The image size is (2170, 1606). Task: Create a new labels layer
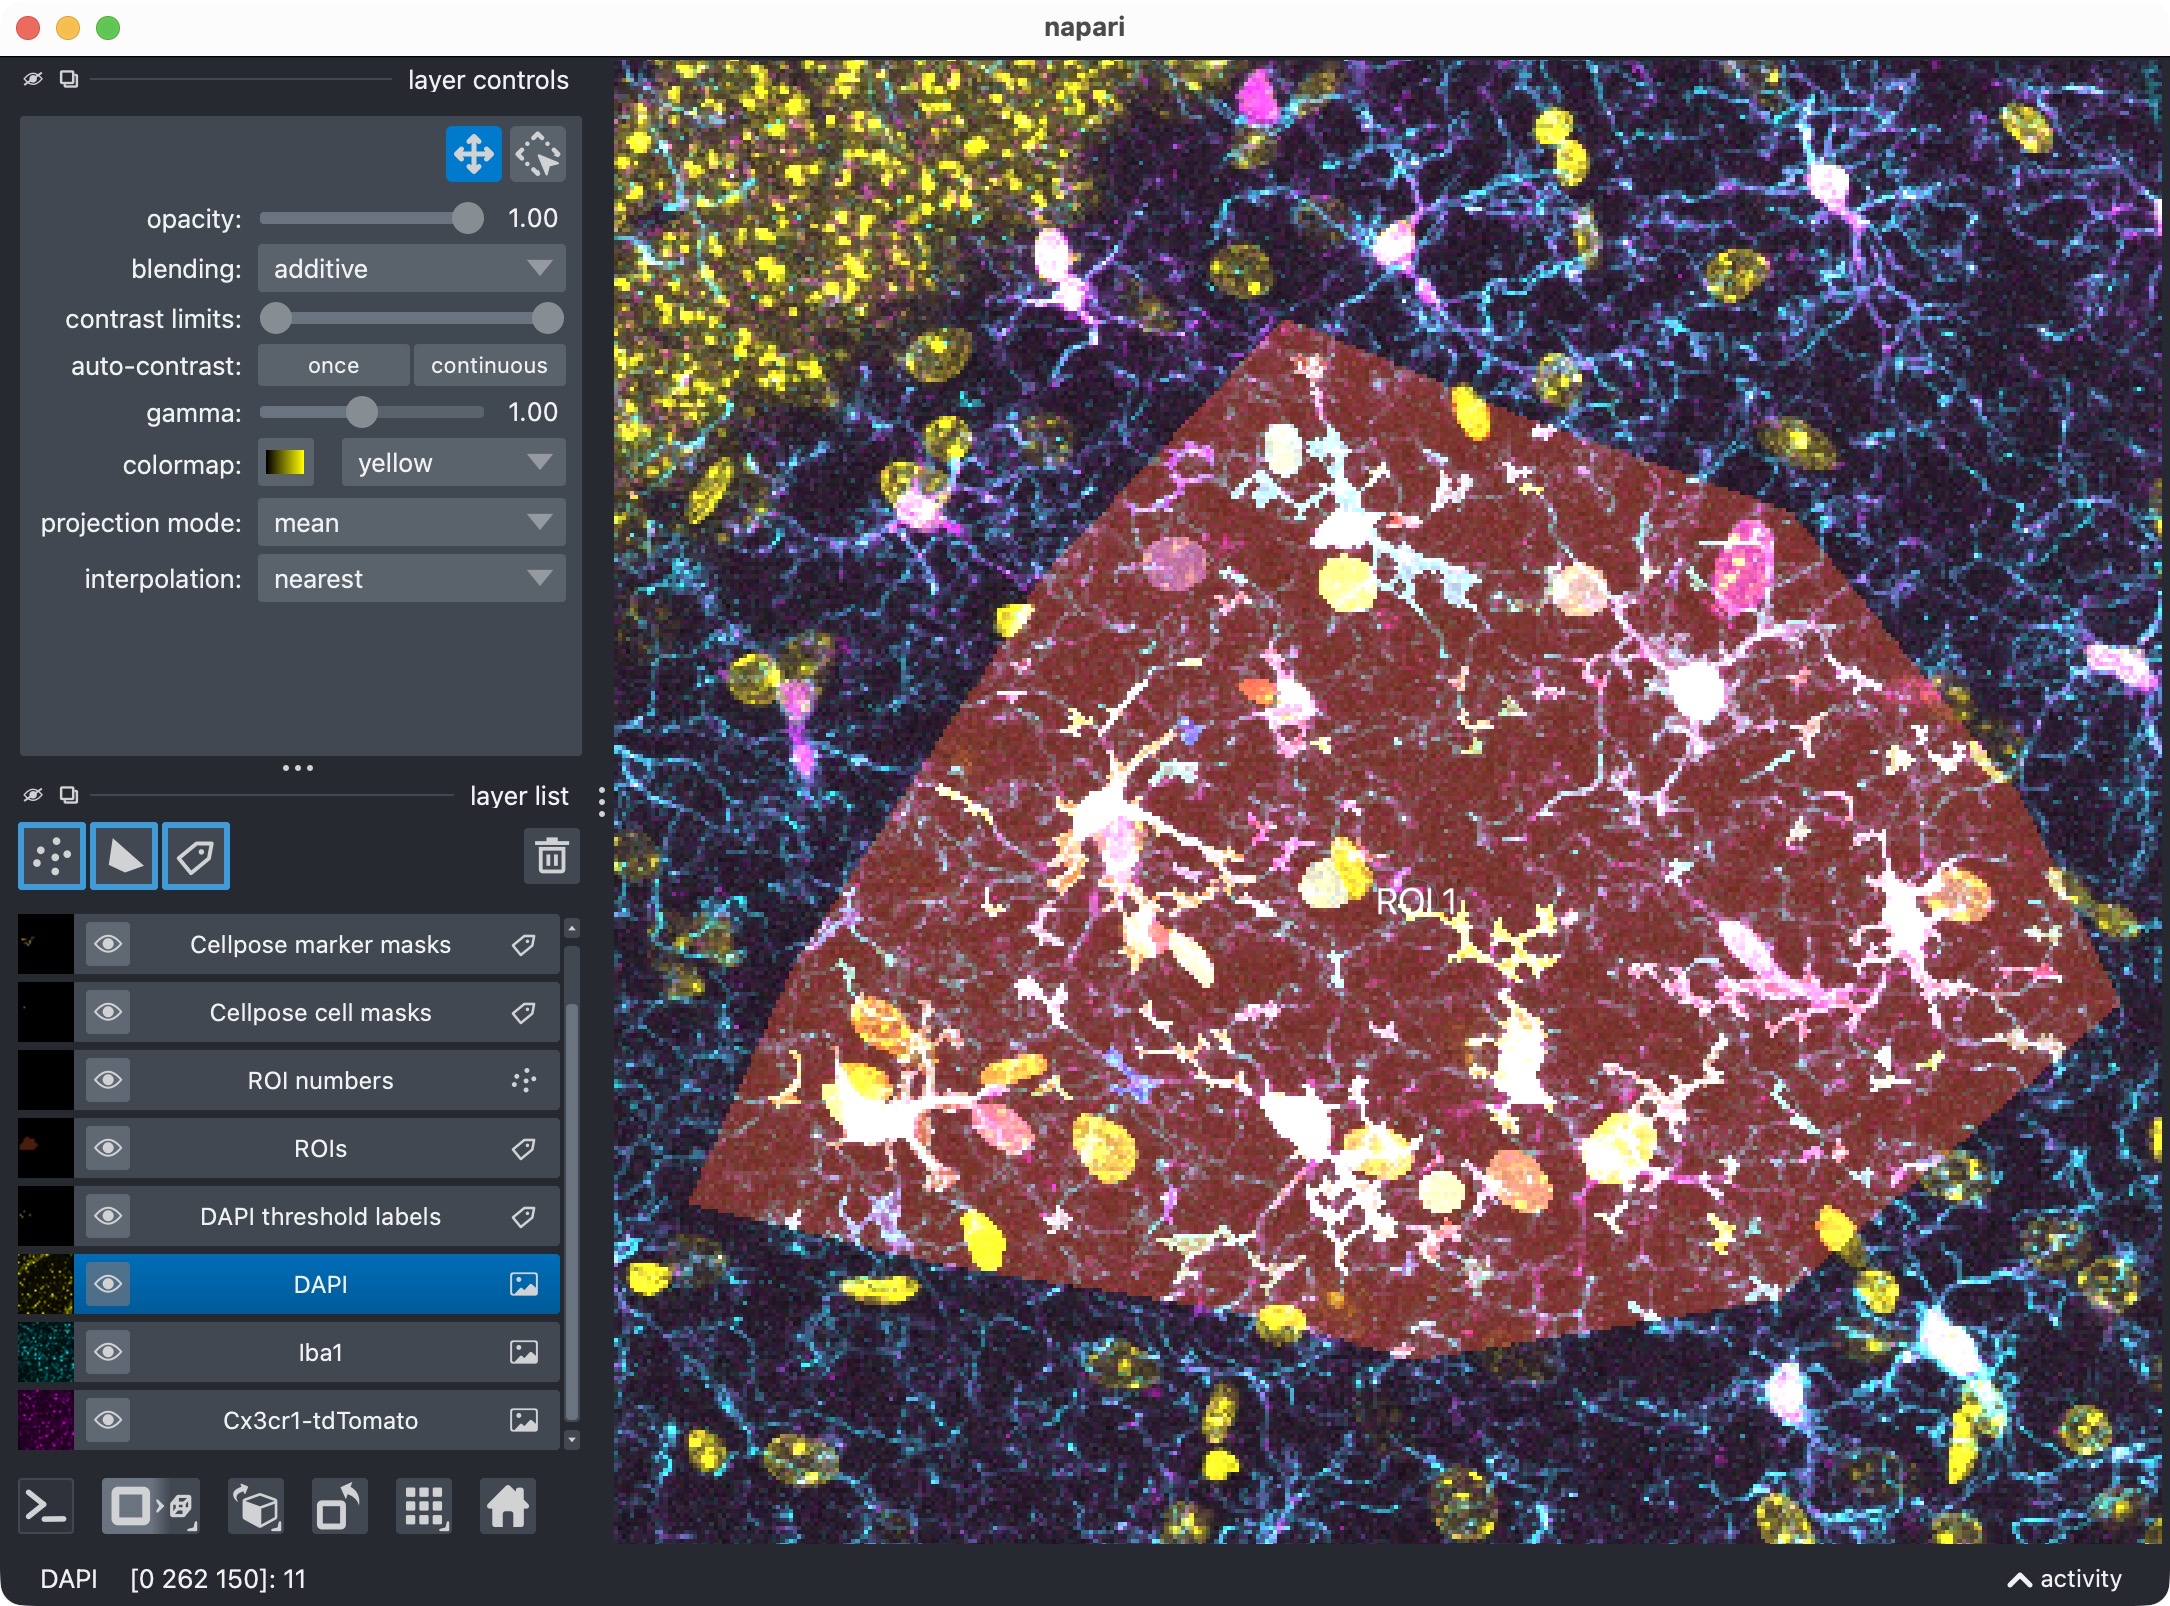pos(196,856)
